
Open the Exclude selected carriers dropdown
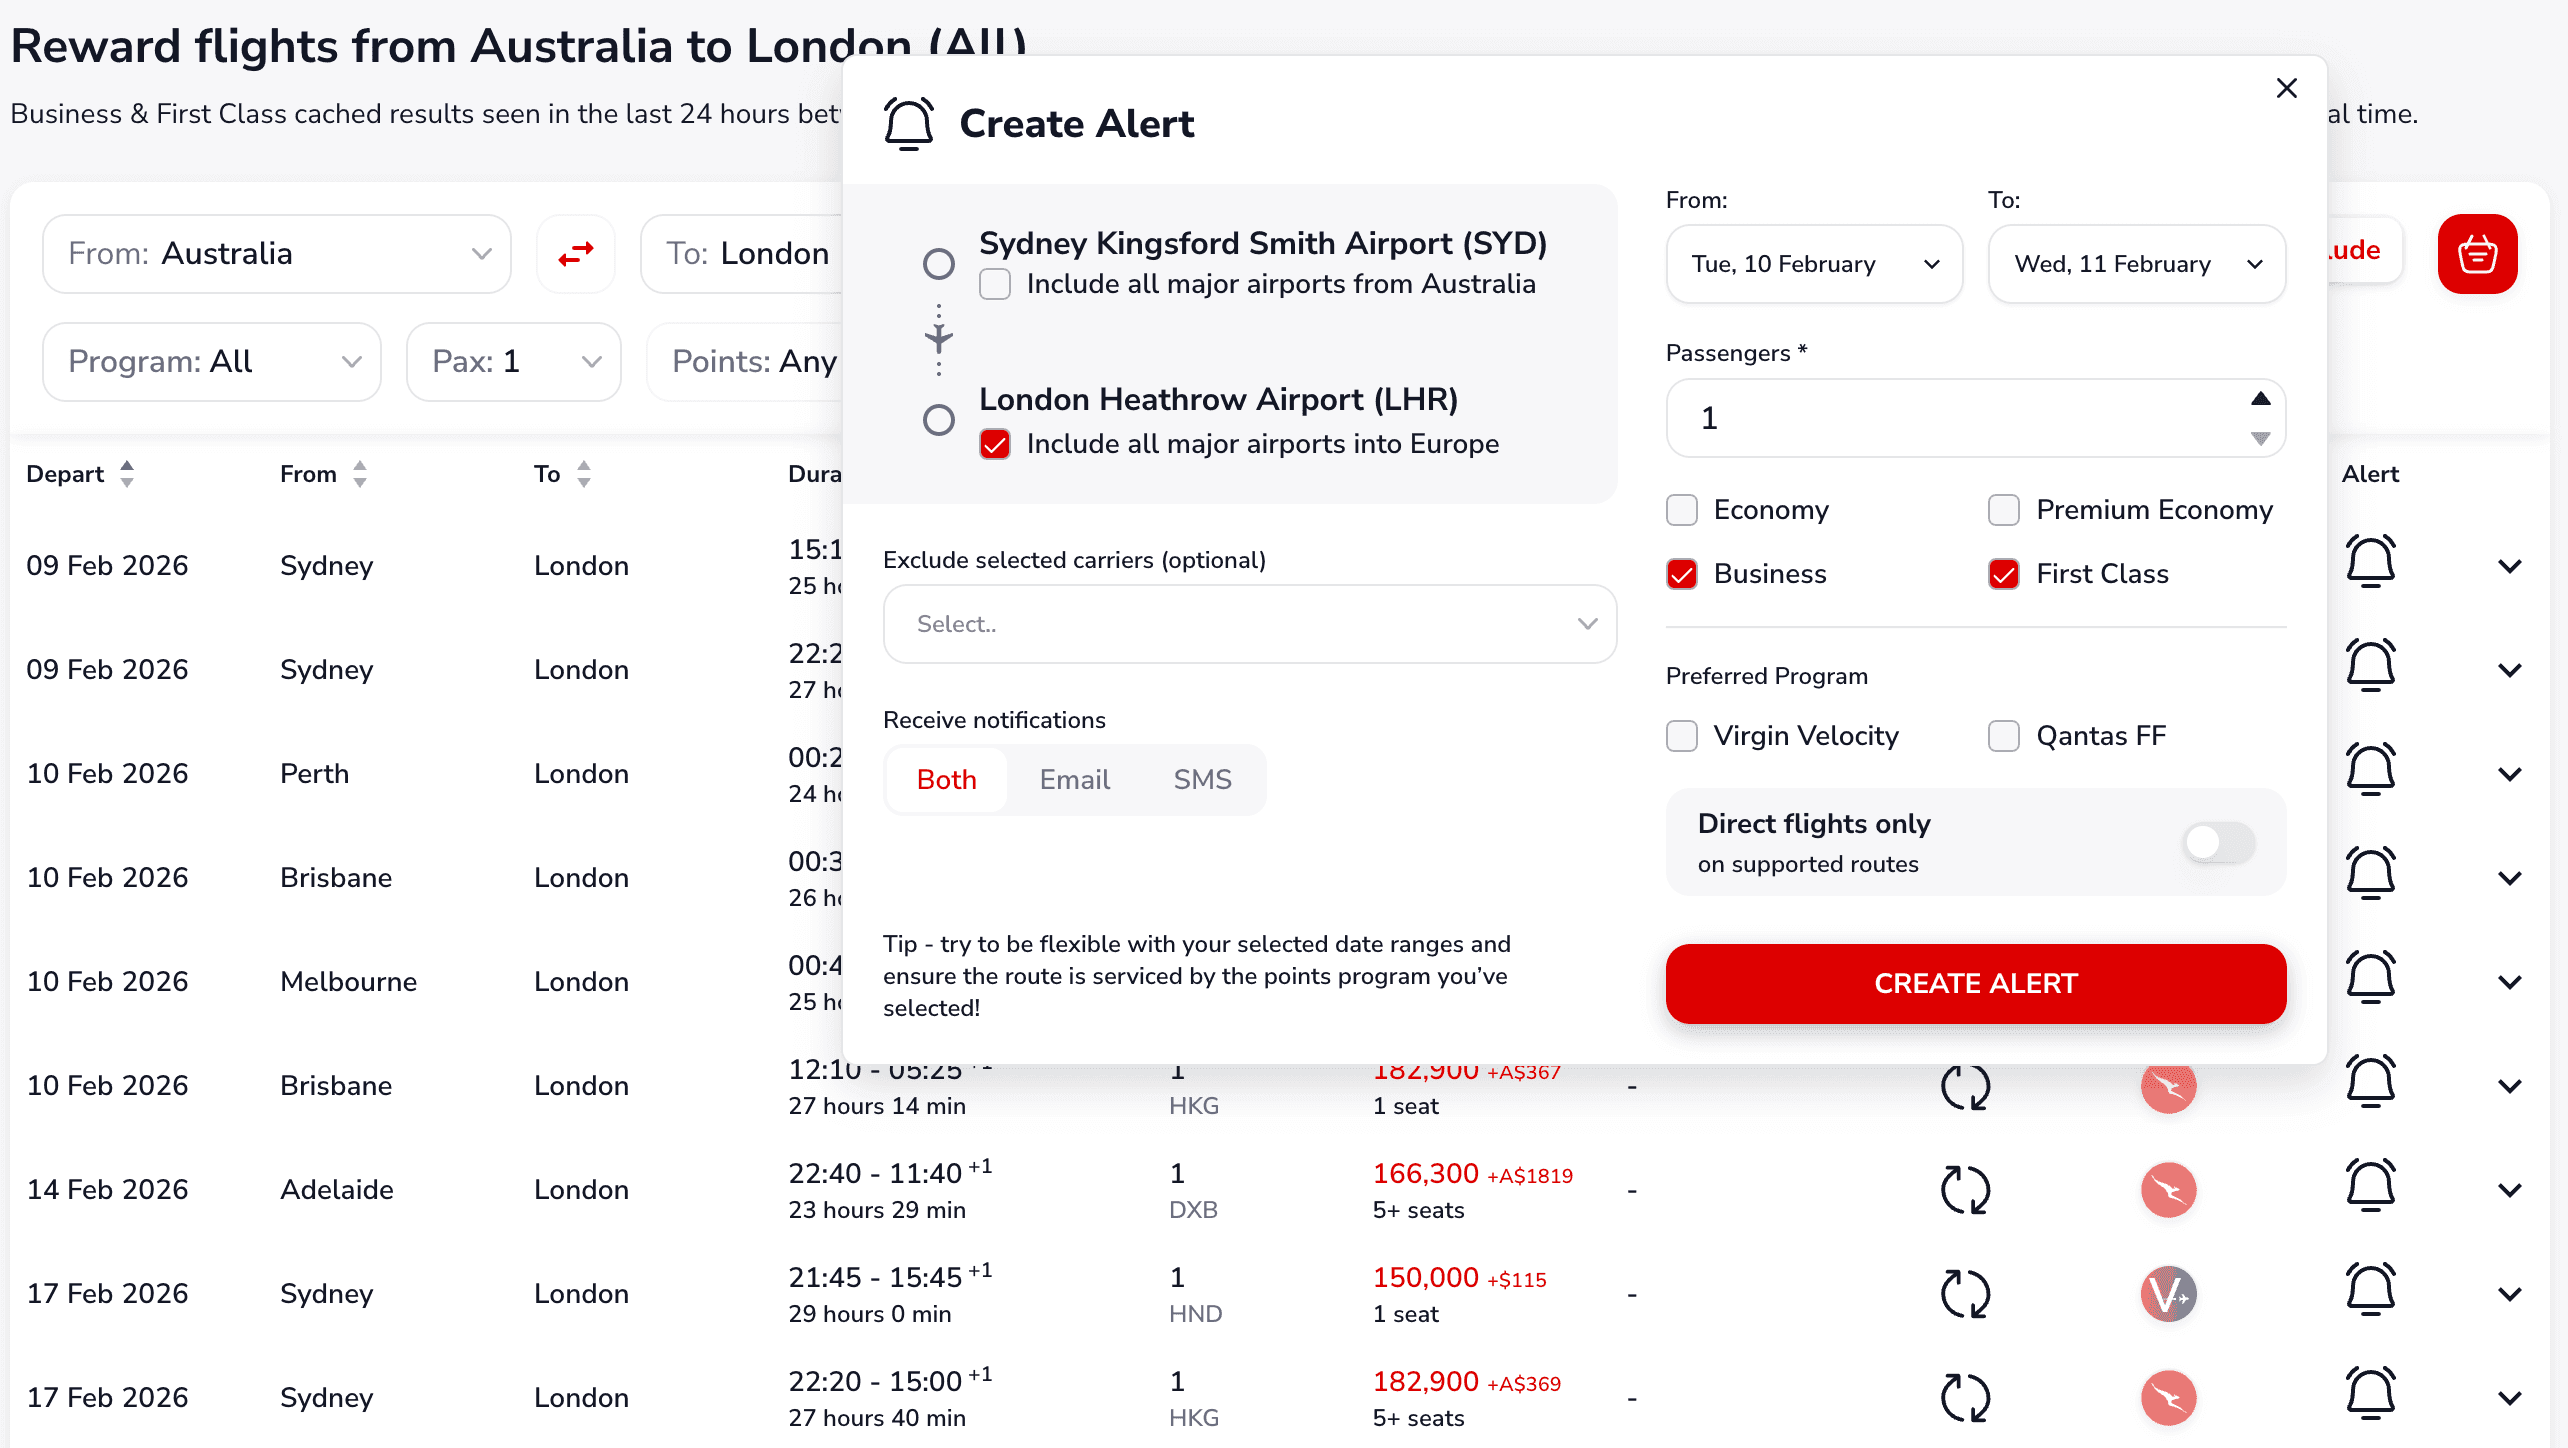click(x=1249, y=624)
